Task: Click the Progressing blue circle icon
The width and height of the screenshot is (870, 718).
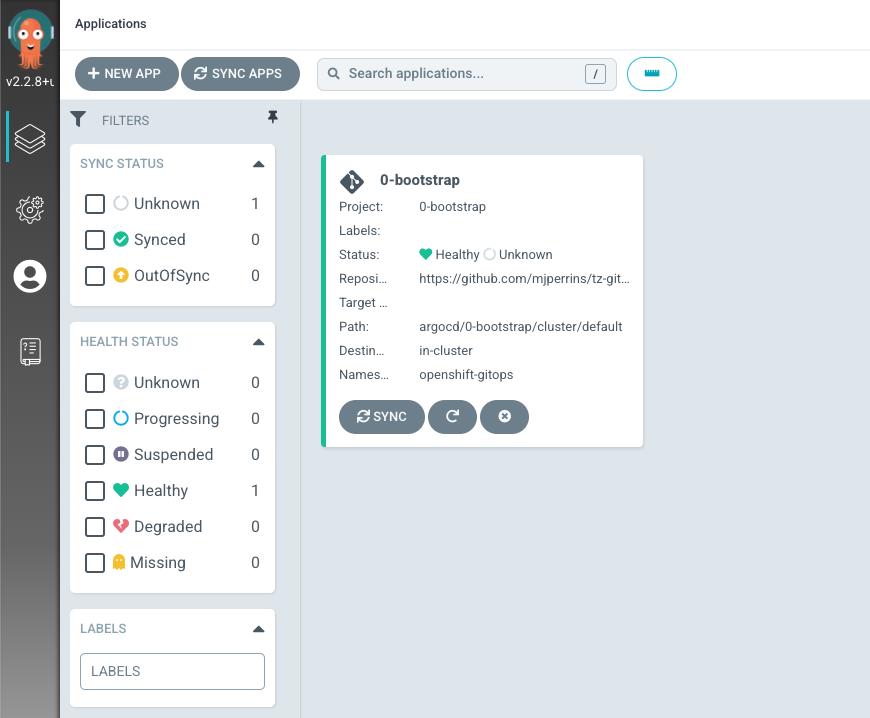Action: pyautogui.click(x=121, y=418)
